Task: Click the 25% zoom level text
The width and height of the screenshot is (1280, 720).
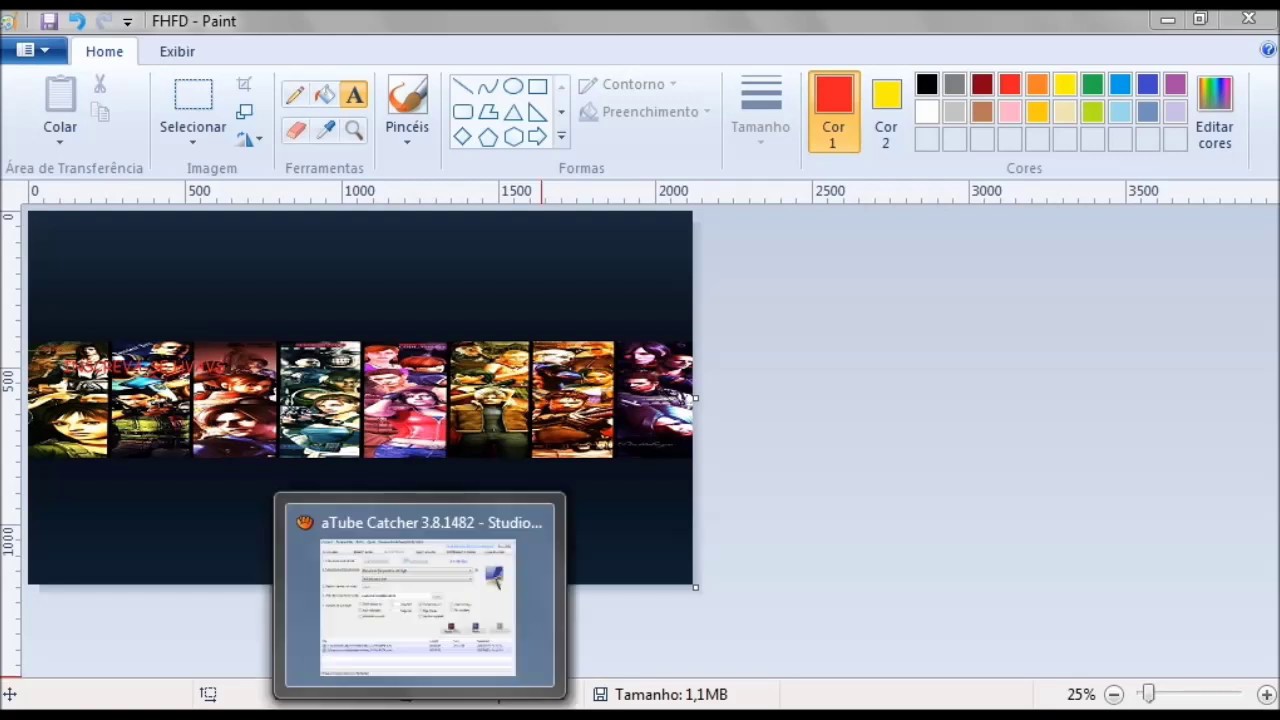Action: pos(1081,694)
